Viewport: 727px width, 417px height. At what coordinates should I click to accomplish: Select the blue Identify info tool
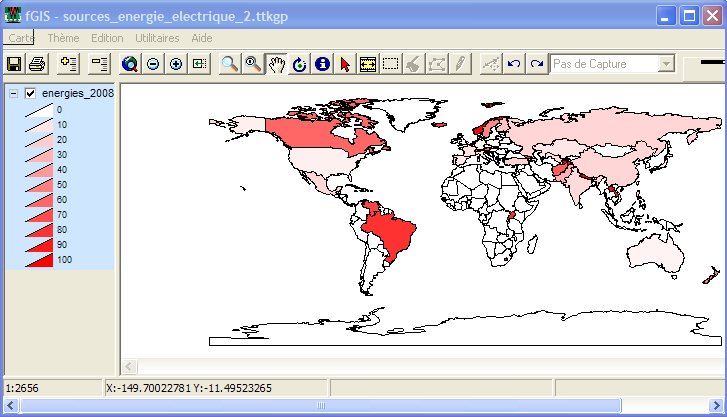[x=322, y=64]
